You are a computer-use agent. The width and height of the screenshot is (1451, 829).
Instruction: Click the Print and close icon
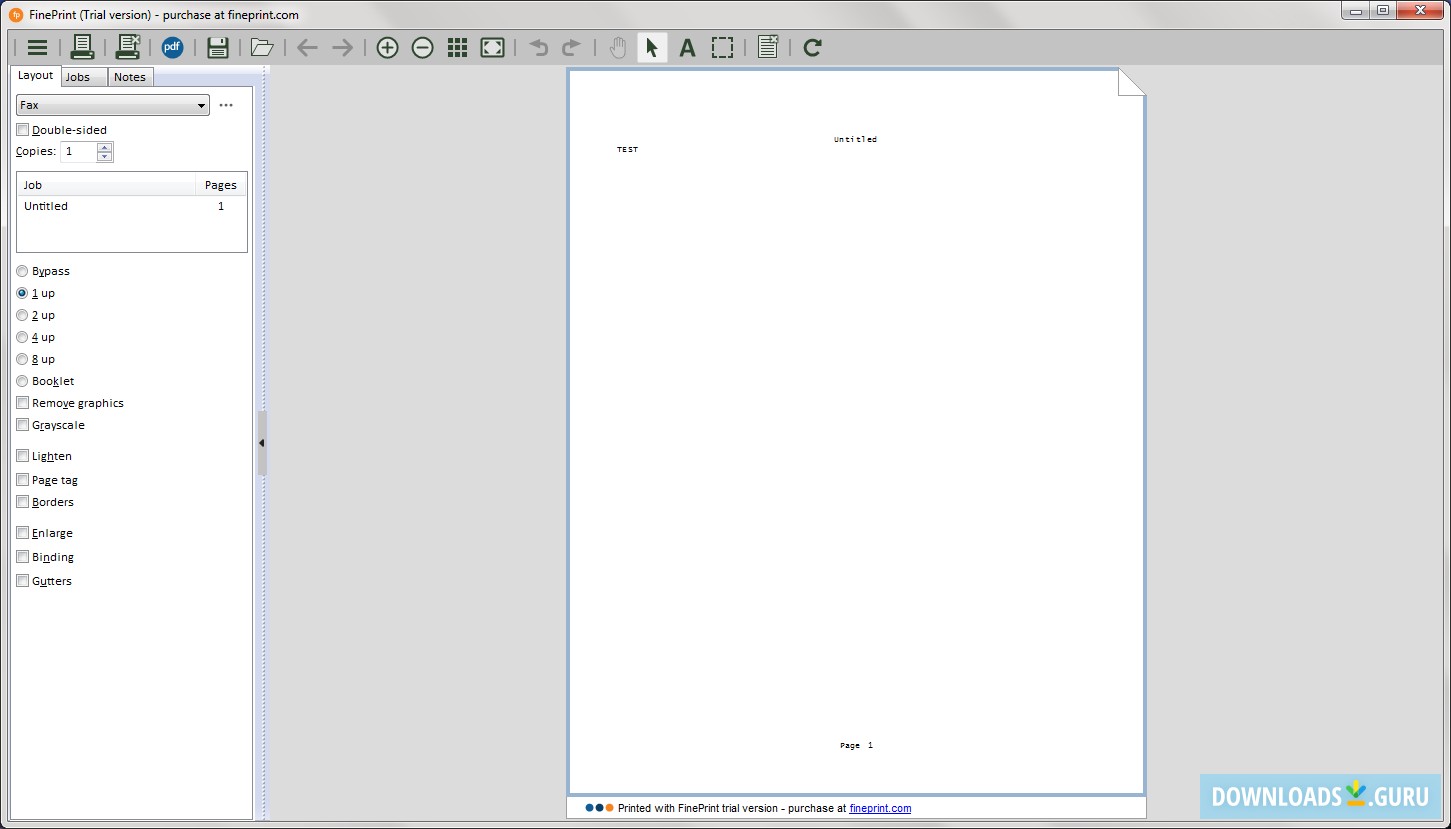[128, 47]
